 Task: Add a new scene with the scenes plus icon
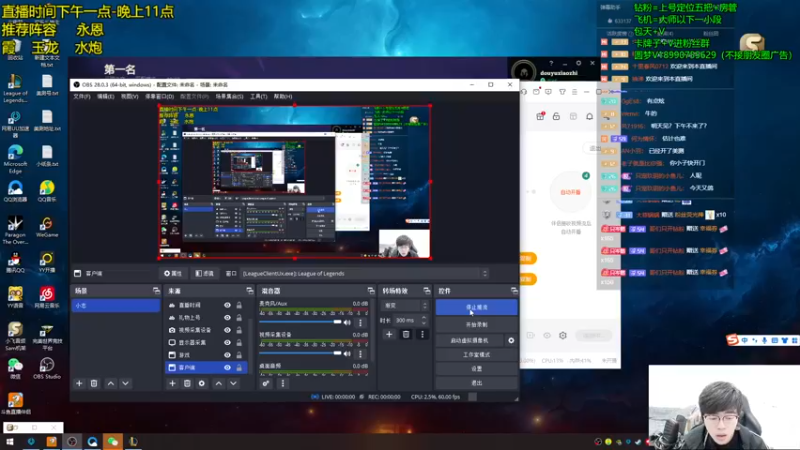pyautogui.click(x=79, y=383)
